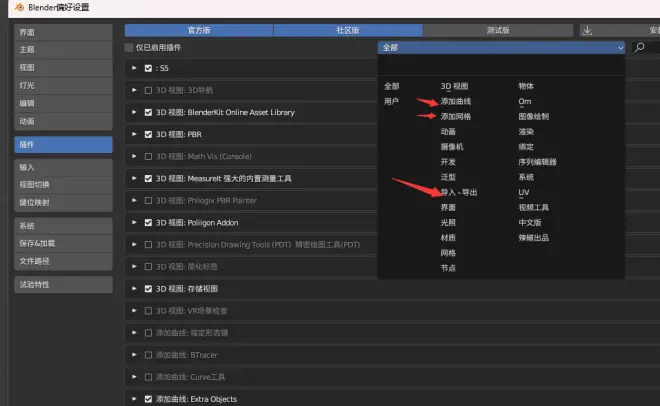Screen dimensions: 660x406
Task: Choose 摄像机 in the category list
Action: 452,147
